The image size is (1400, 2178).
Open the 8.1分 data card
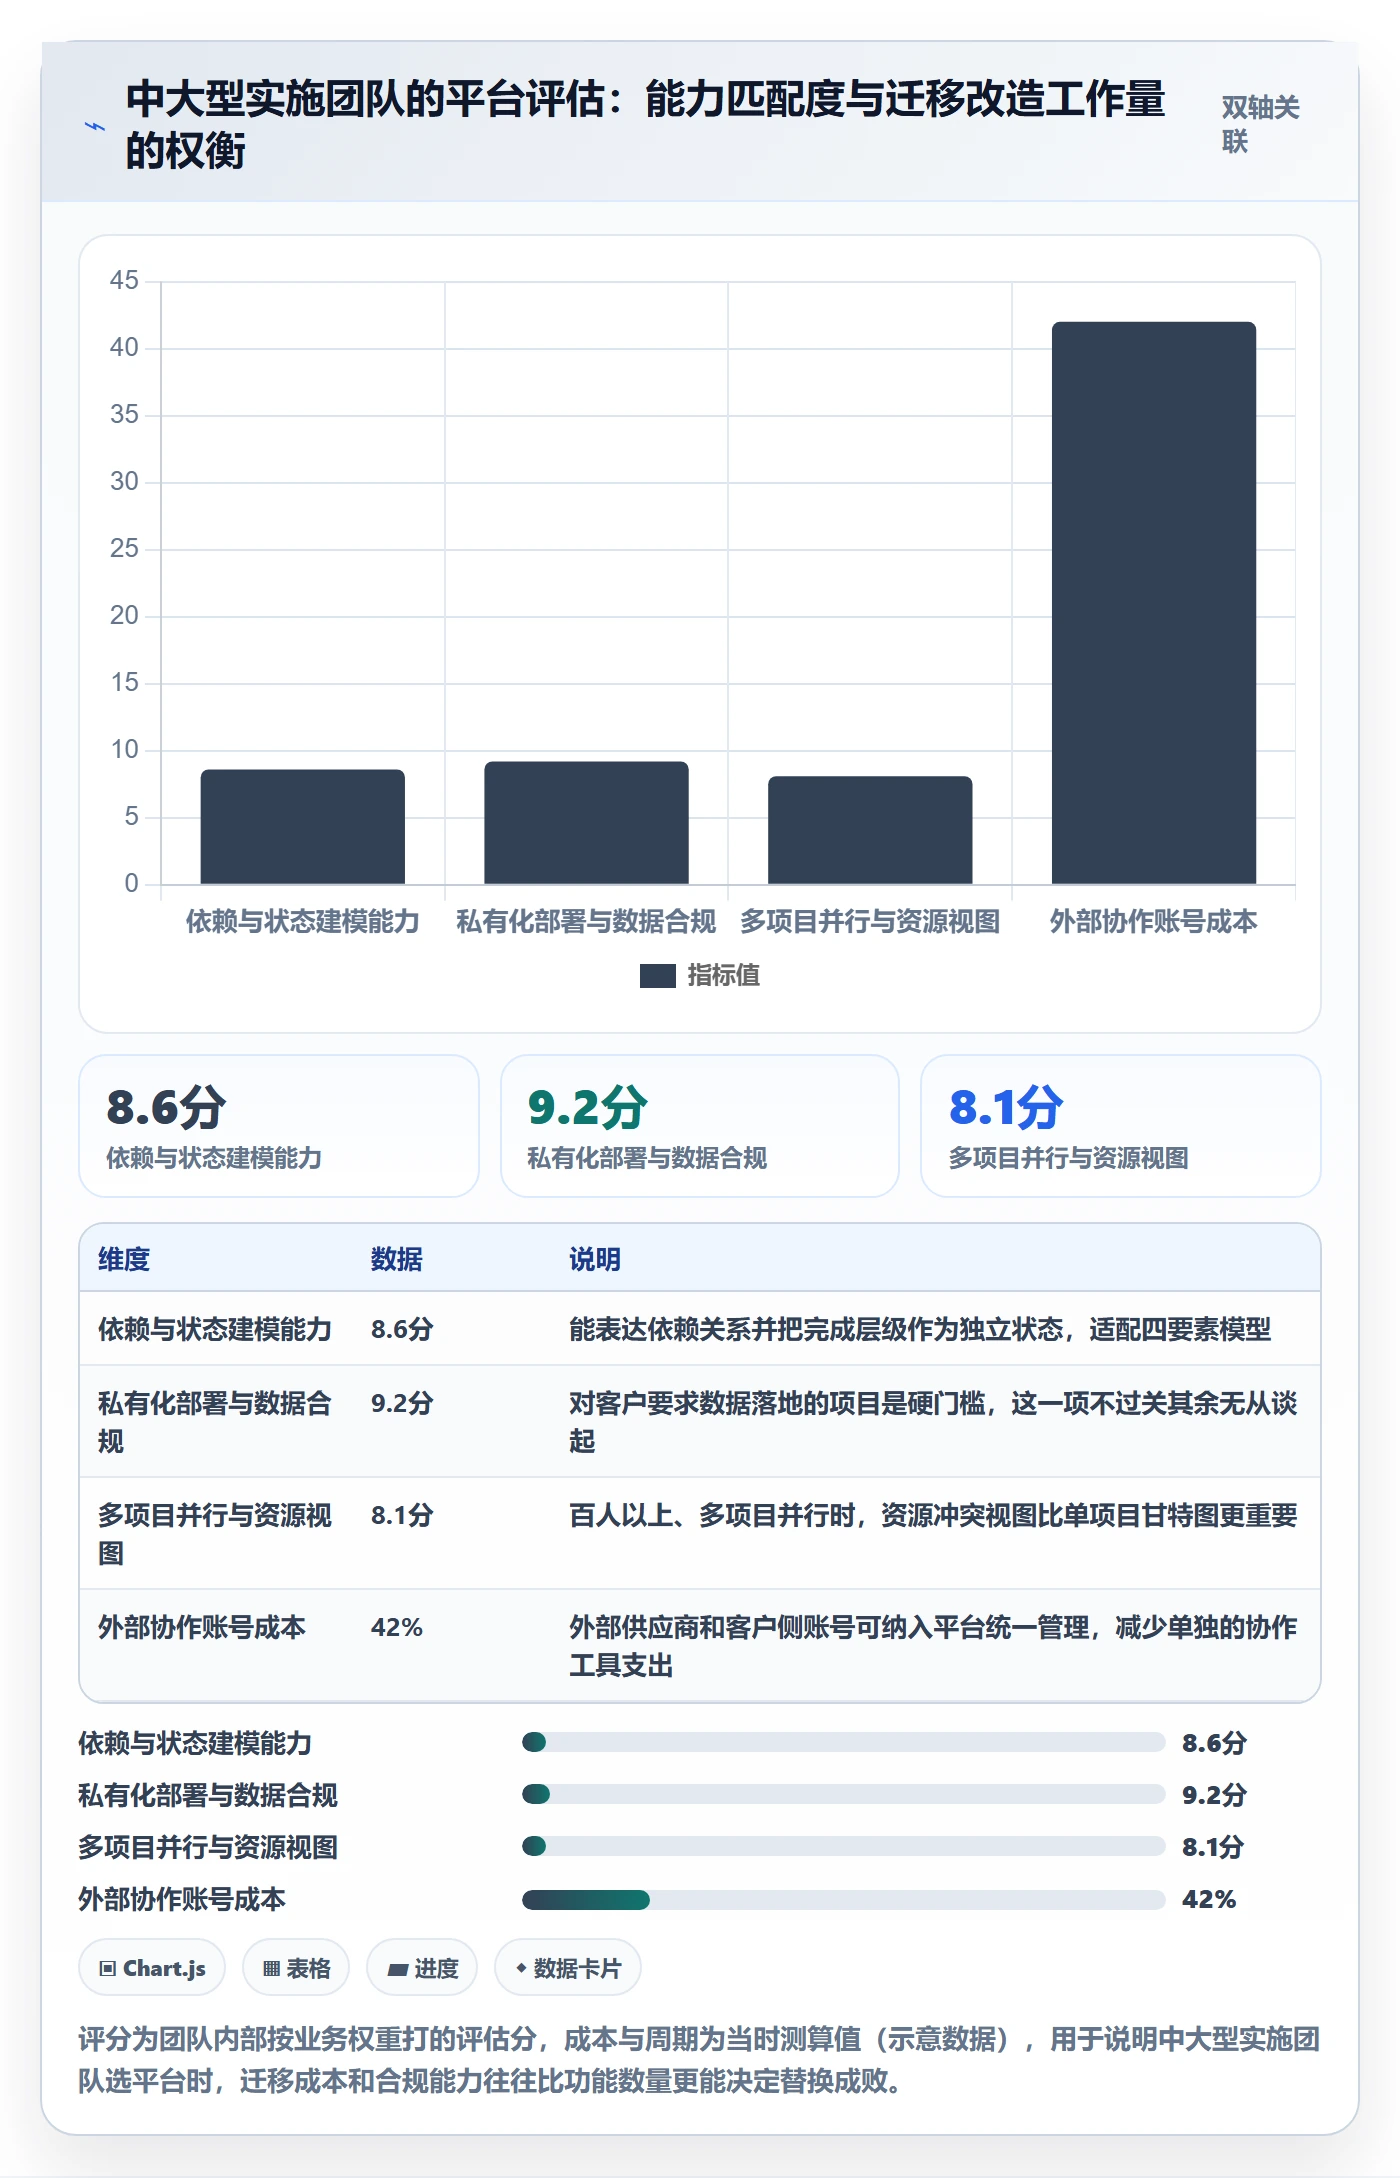coord(1121,1126)
